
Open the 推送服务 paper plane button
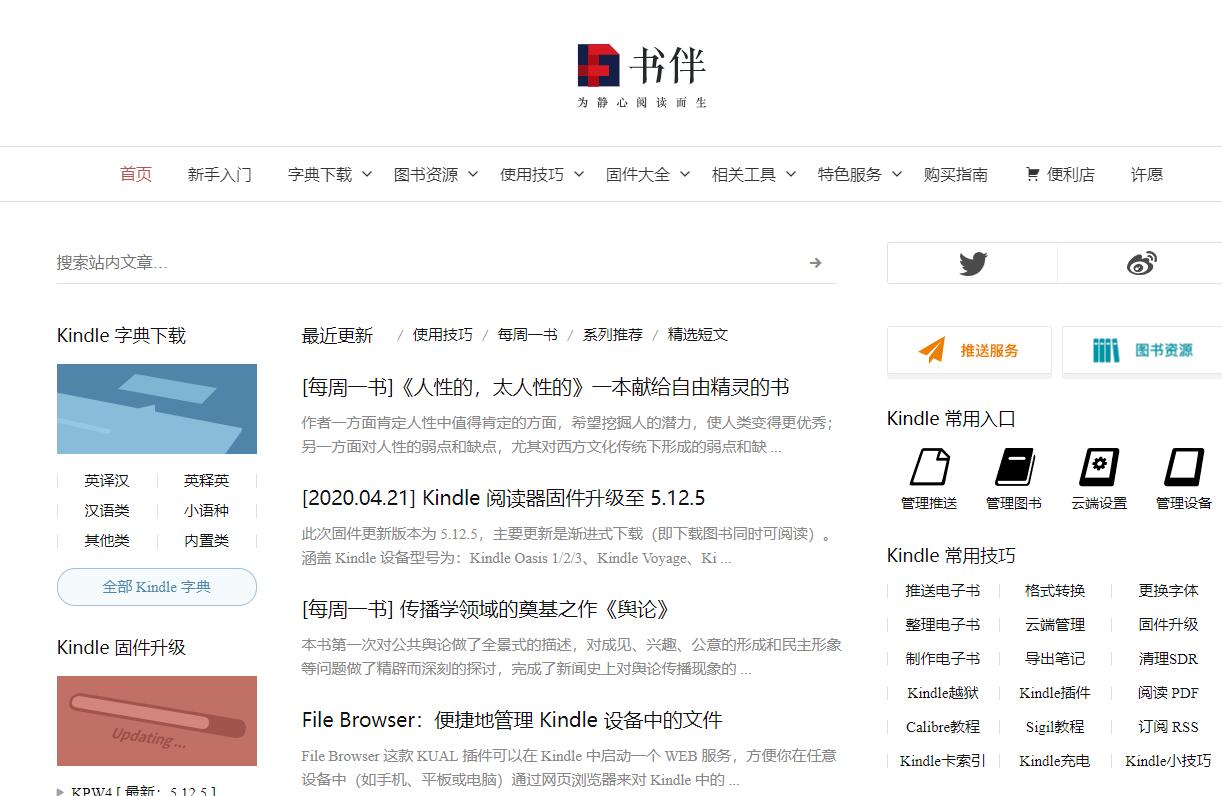(x=969, y=350)
